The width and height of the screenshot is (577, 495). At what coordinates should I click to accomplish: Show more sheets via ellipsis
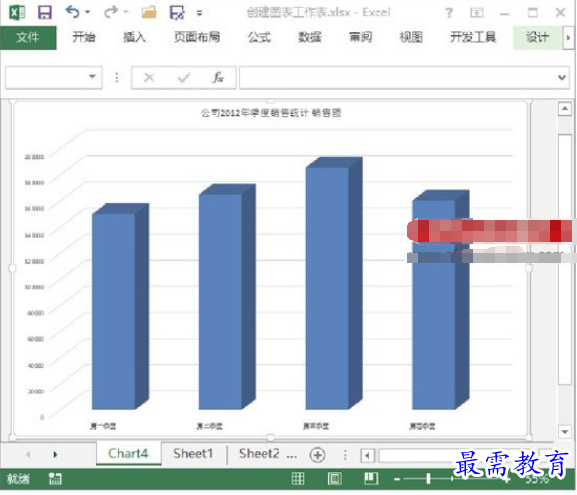pyautogui.click(x=292, y=456)
